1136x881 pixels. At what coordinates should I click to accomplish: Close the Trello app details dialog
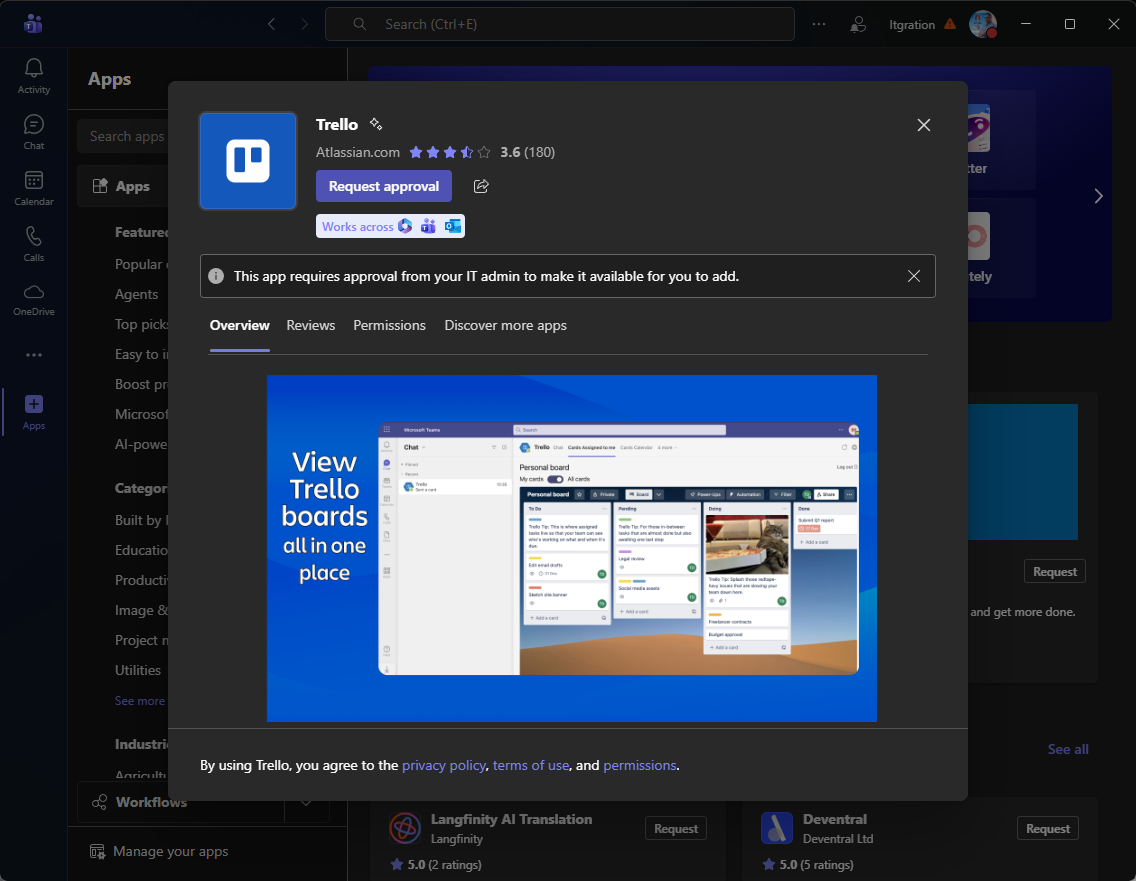click(x=924, y=125)
